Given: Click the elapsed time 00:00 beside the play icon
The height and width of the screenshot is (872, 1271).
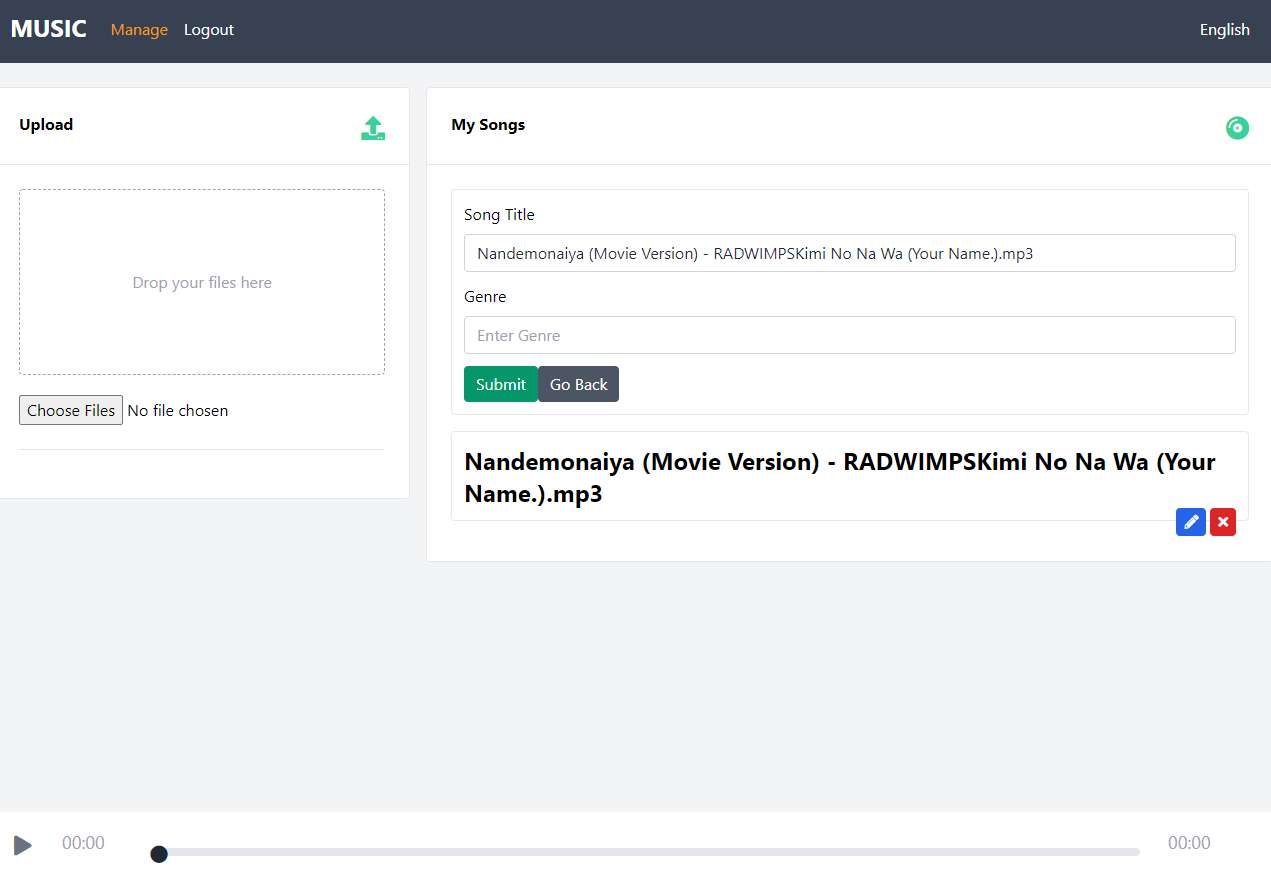Looking at the screenshot, I should tap(83, 843).
